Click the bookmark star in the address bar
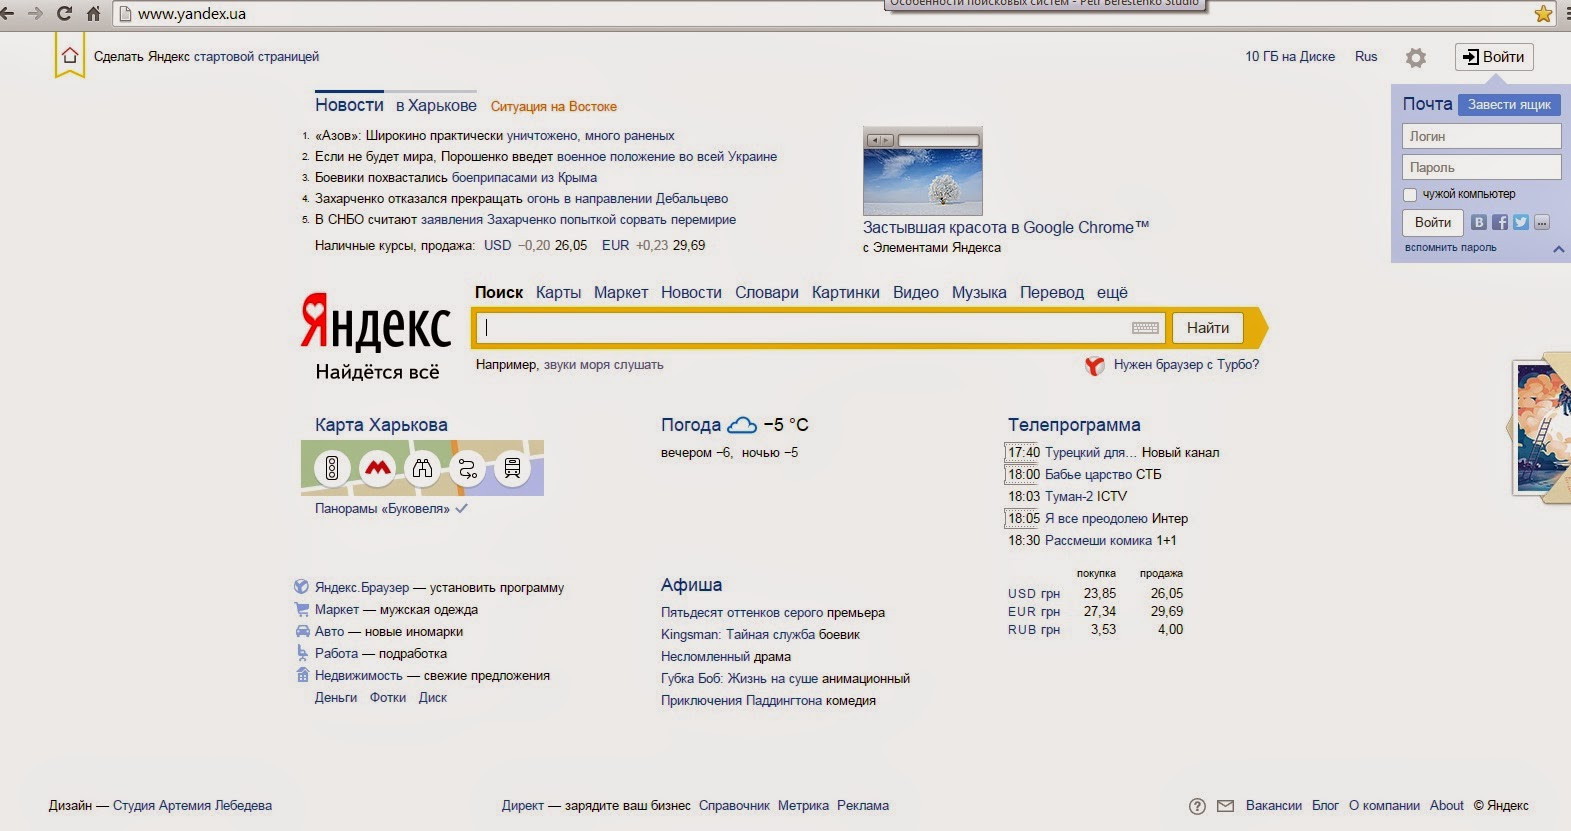The height and width of the screenshot is (831, 1571). (x=1544, y=14)
